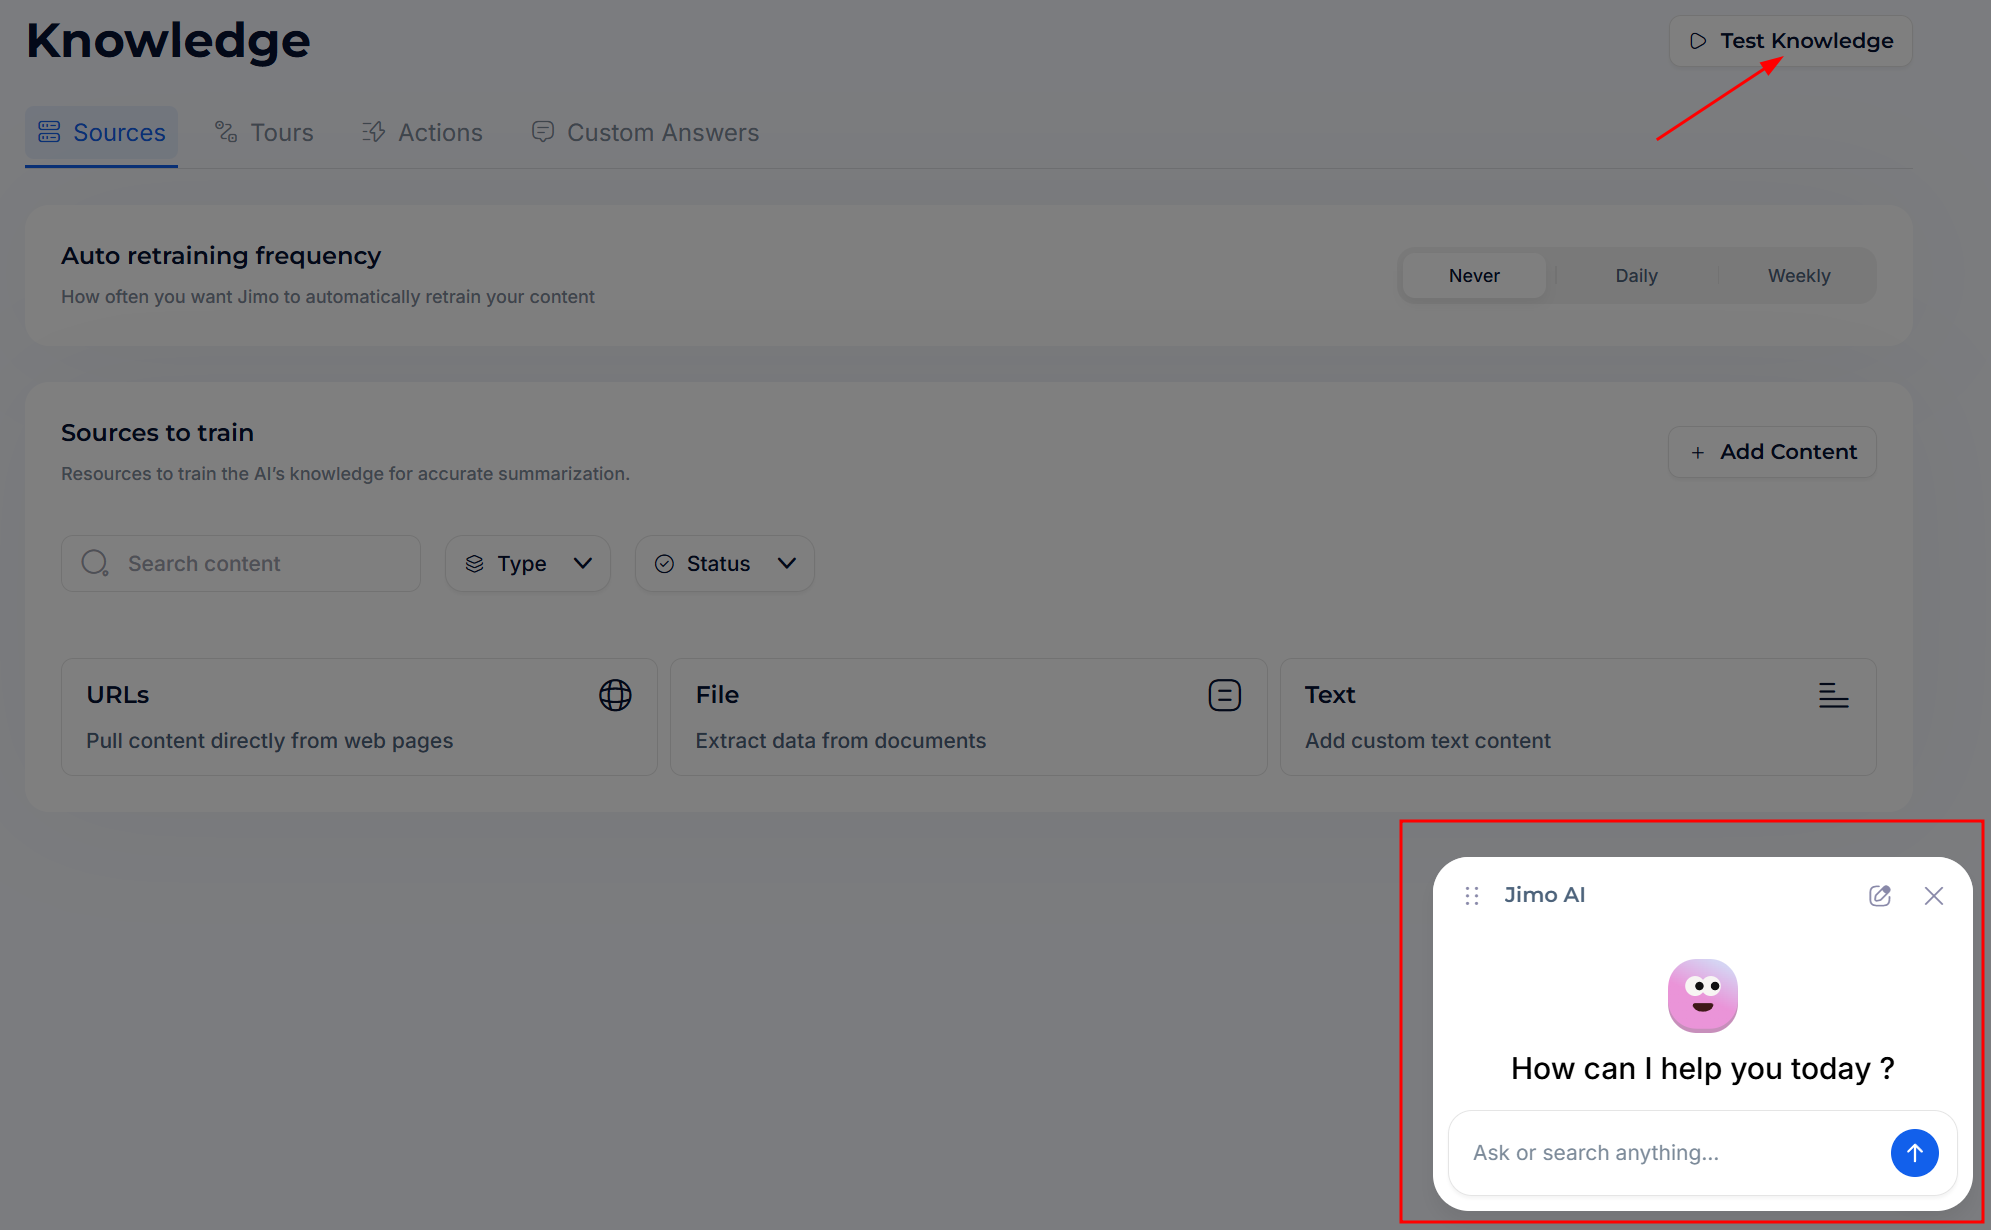Click the pink Jimo mascot avatar
The height and width of the screenshot is (1230, 1991).
1702,996
